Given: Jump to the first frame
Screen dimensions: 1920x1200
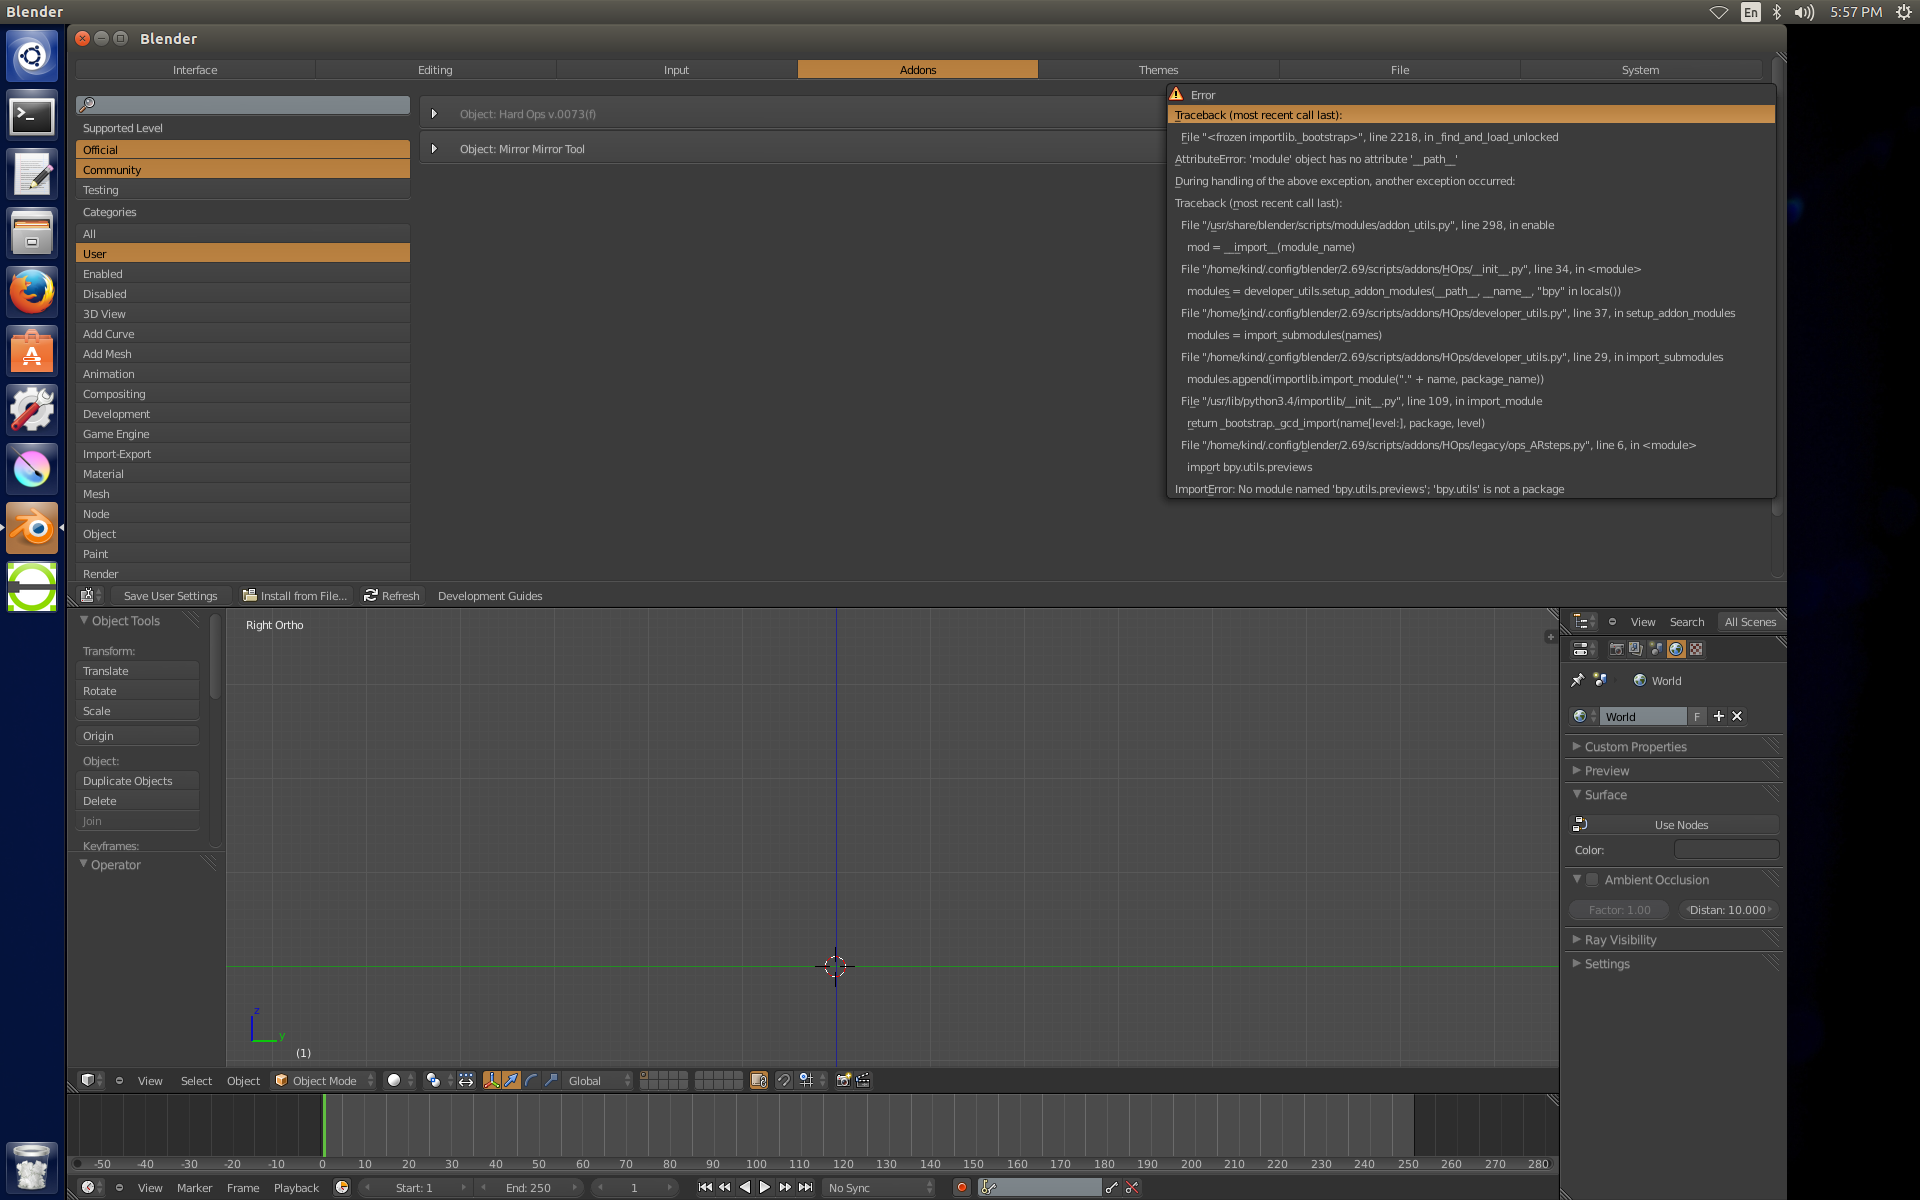Looking at the screenshot, I should pos(705,1187).
